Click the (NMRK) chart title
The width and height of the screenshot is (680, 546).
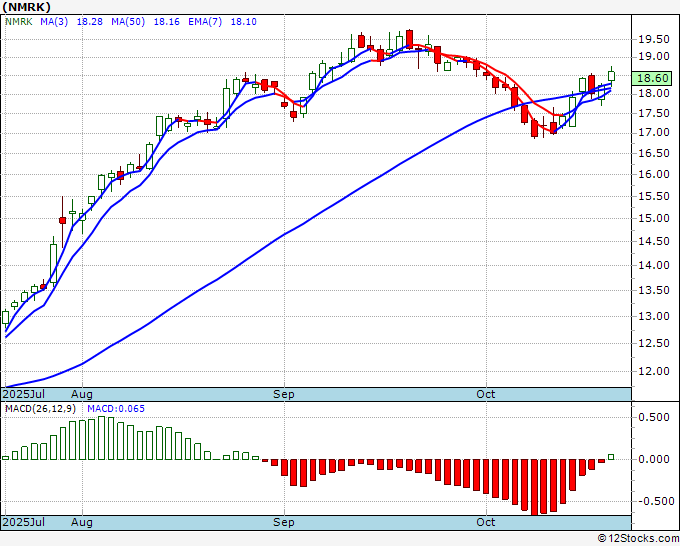(26, 7)
